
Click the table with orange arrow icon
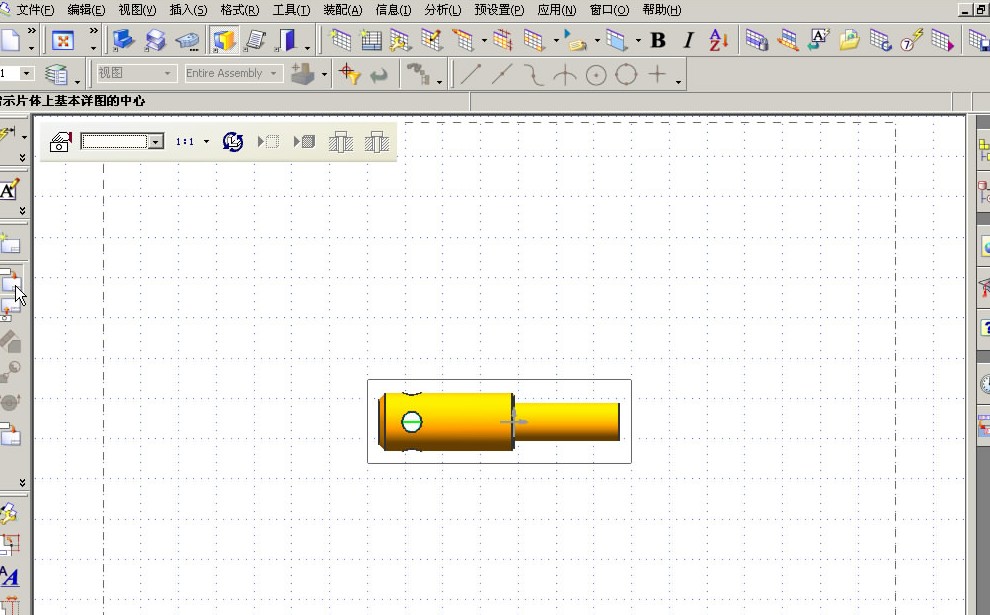pos(788,40)
